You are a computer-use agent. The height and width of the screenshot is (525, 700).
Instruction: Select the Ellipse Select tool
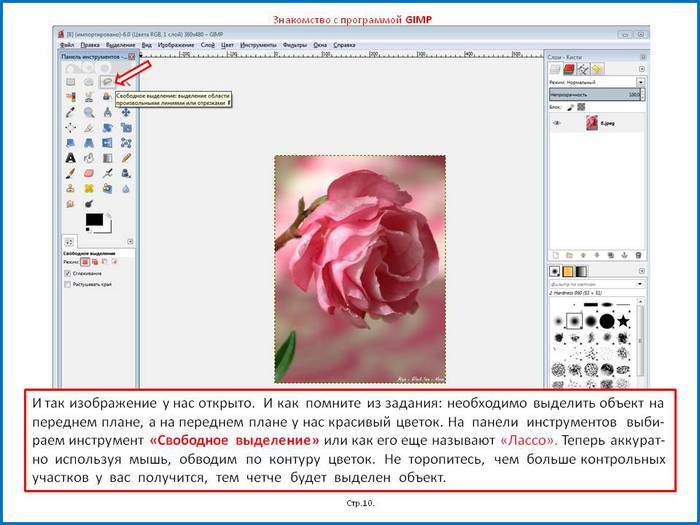pos(89,82)
